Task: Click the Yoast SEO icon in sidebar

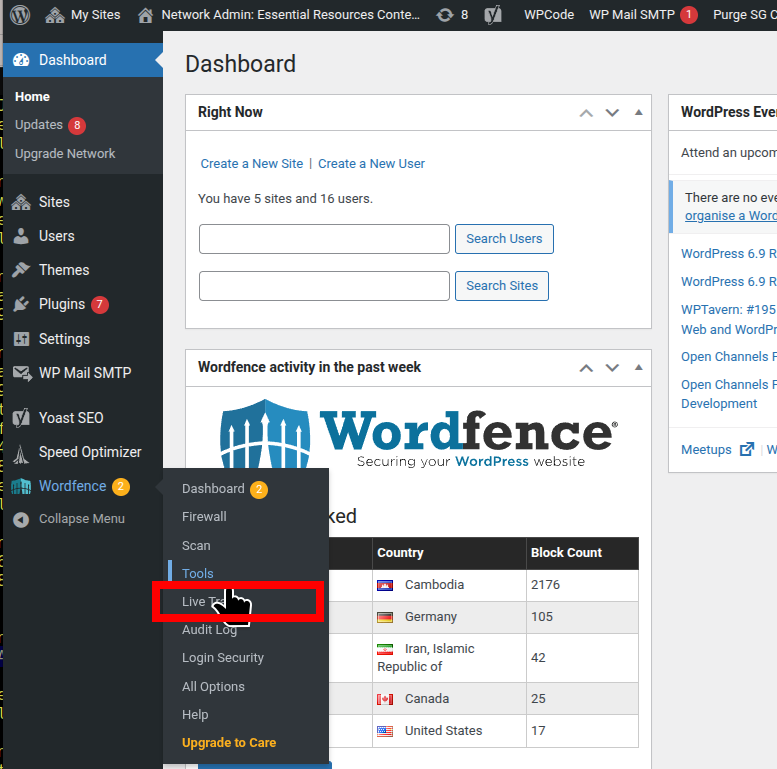Action: point(21,418)
